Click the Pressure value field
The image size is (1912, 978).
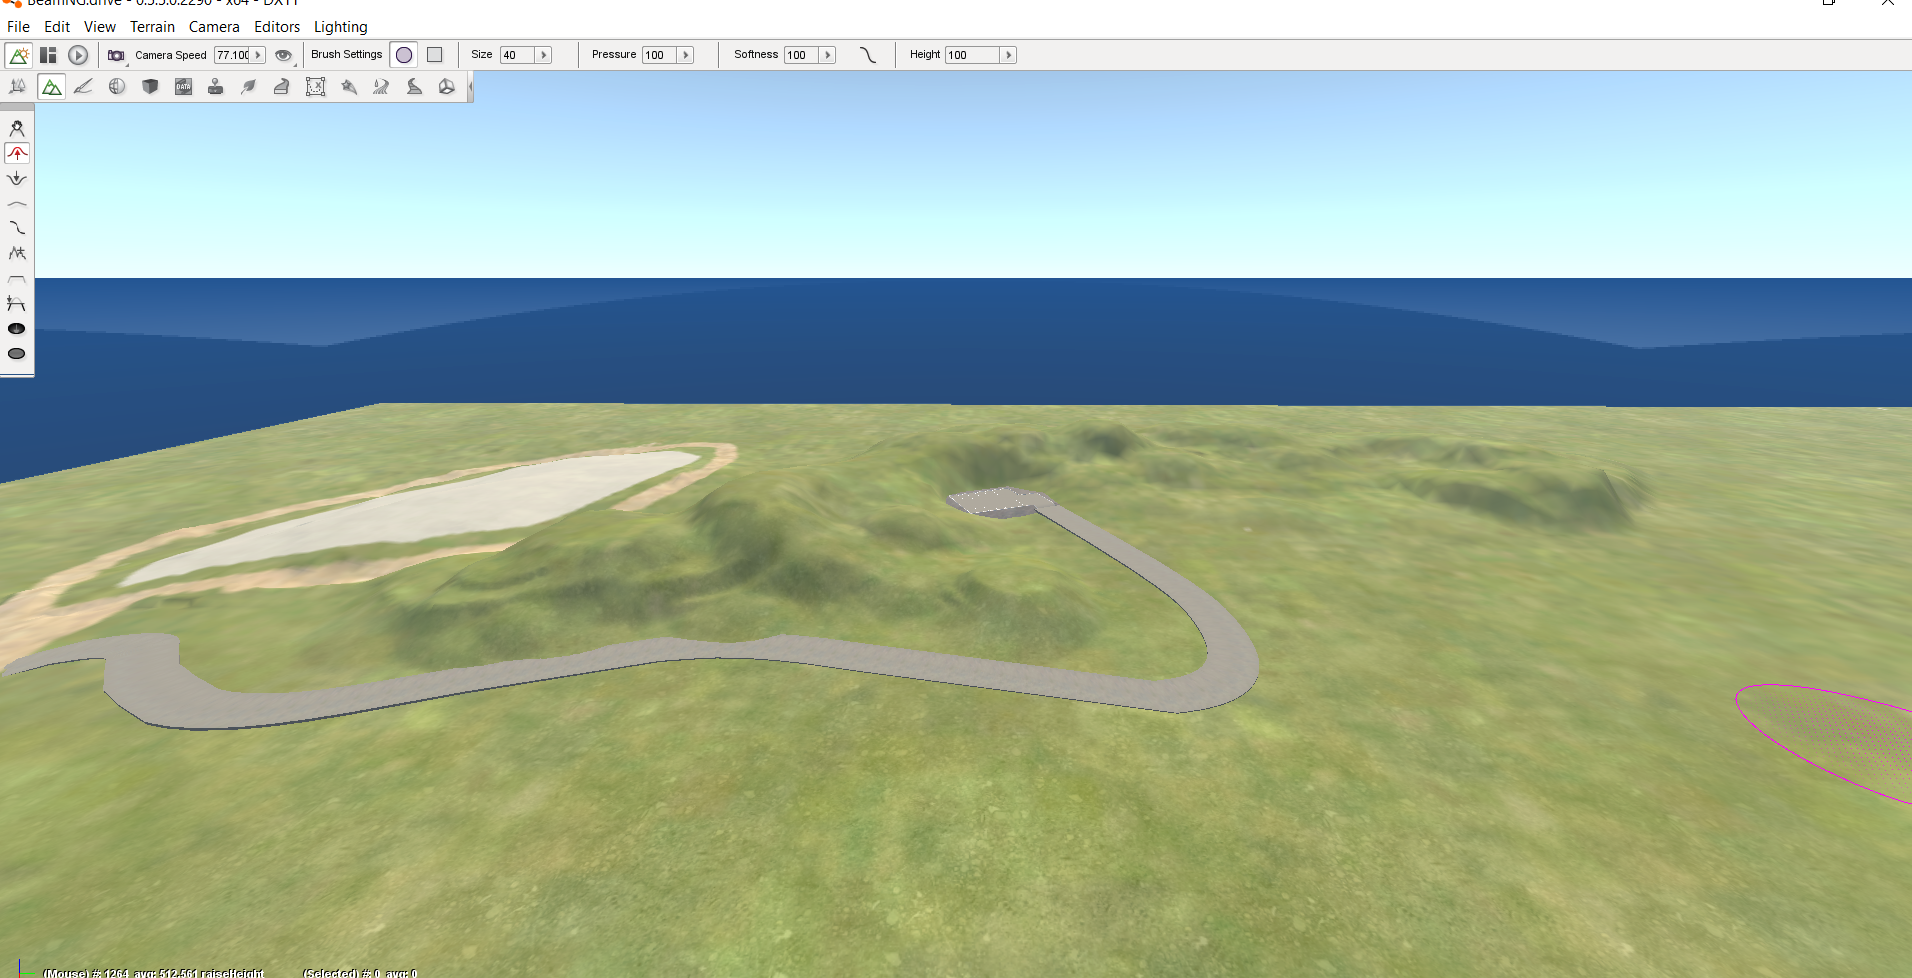660,55
